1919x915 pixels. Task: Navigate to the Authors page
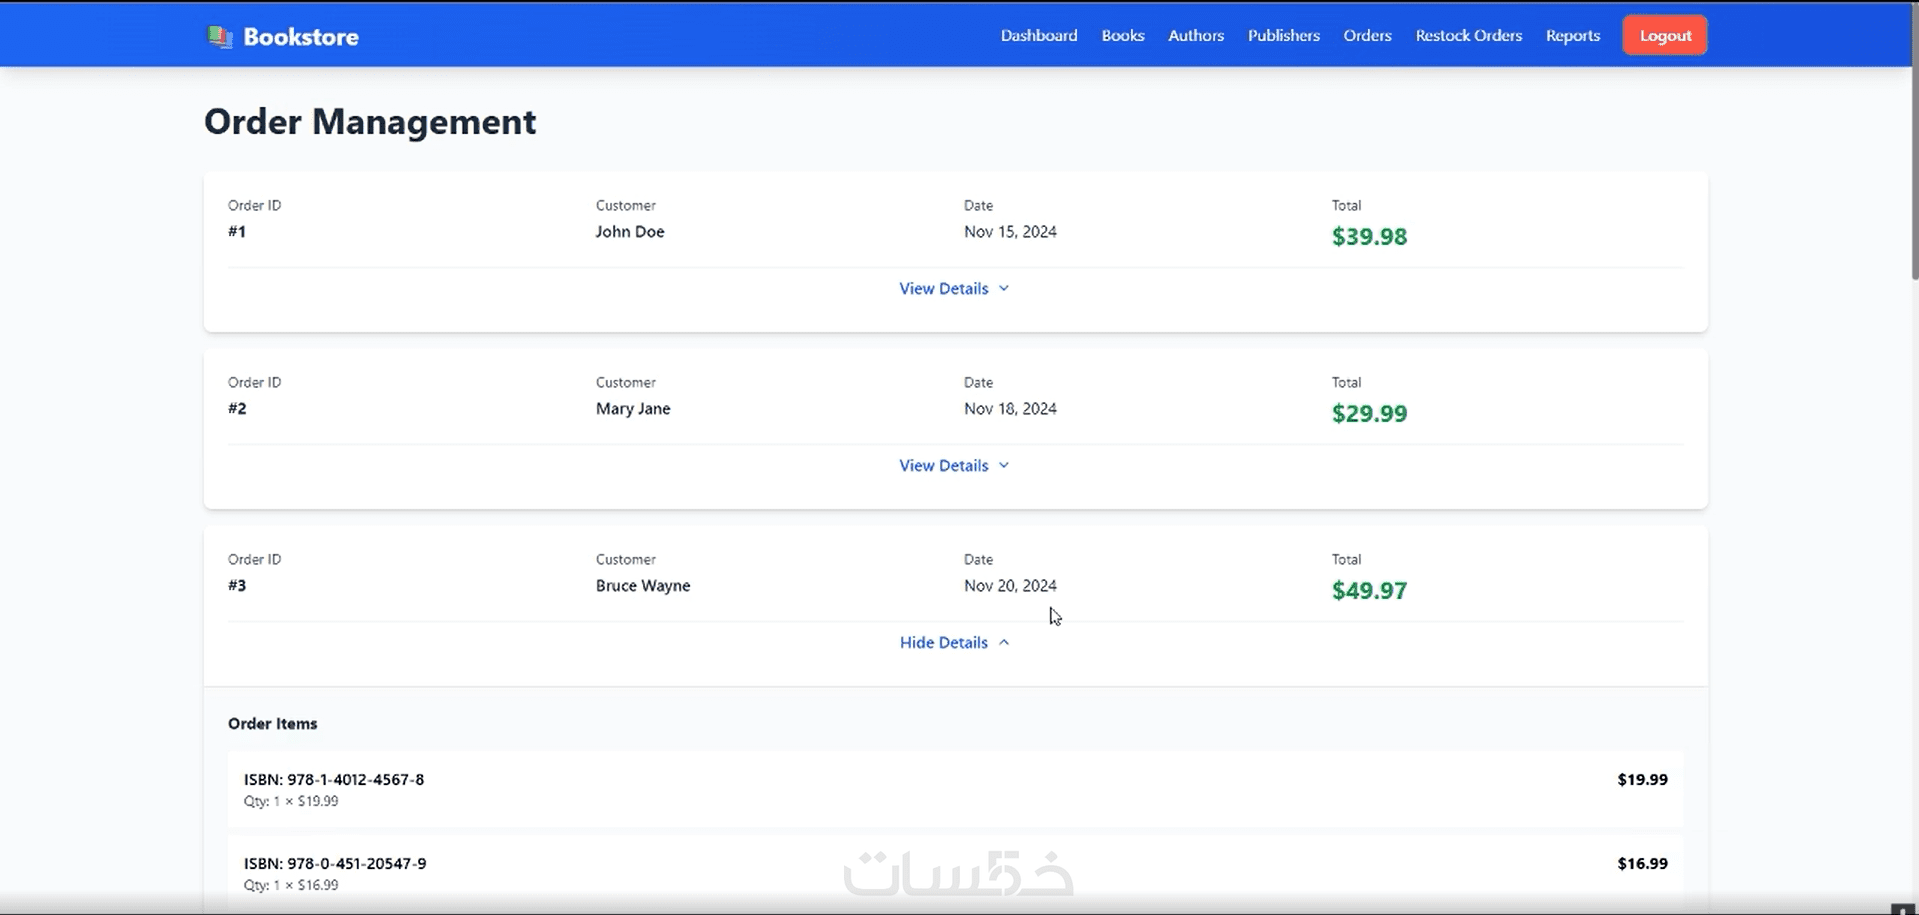coord(1195,36)
